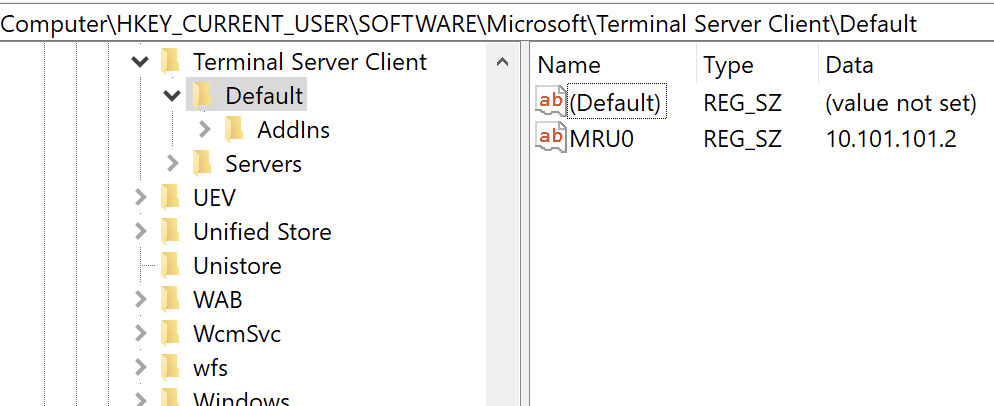Expand the Unified Store key
Screen dimensions: 994x406
coord(141,232)
